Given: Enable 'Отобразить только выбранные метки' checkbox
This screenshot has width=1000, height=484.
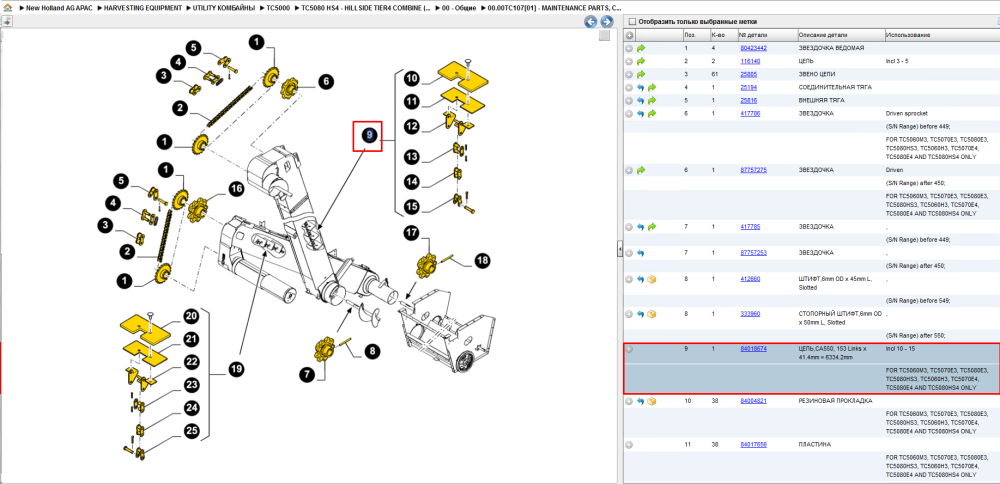Looking at the screenshot, I should [x=633, y=22].
